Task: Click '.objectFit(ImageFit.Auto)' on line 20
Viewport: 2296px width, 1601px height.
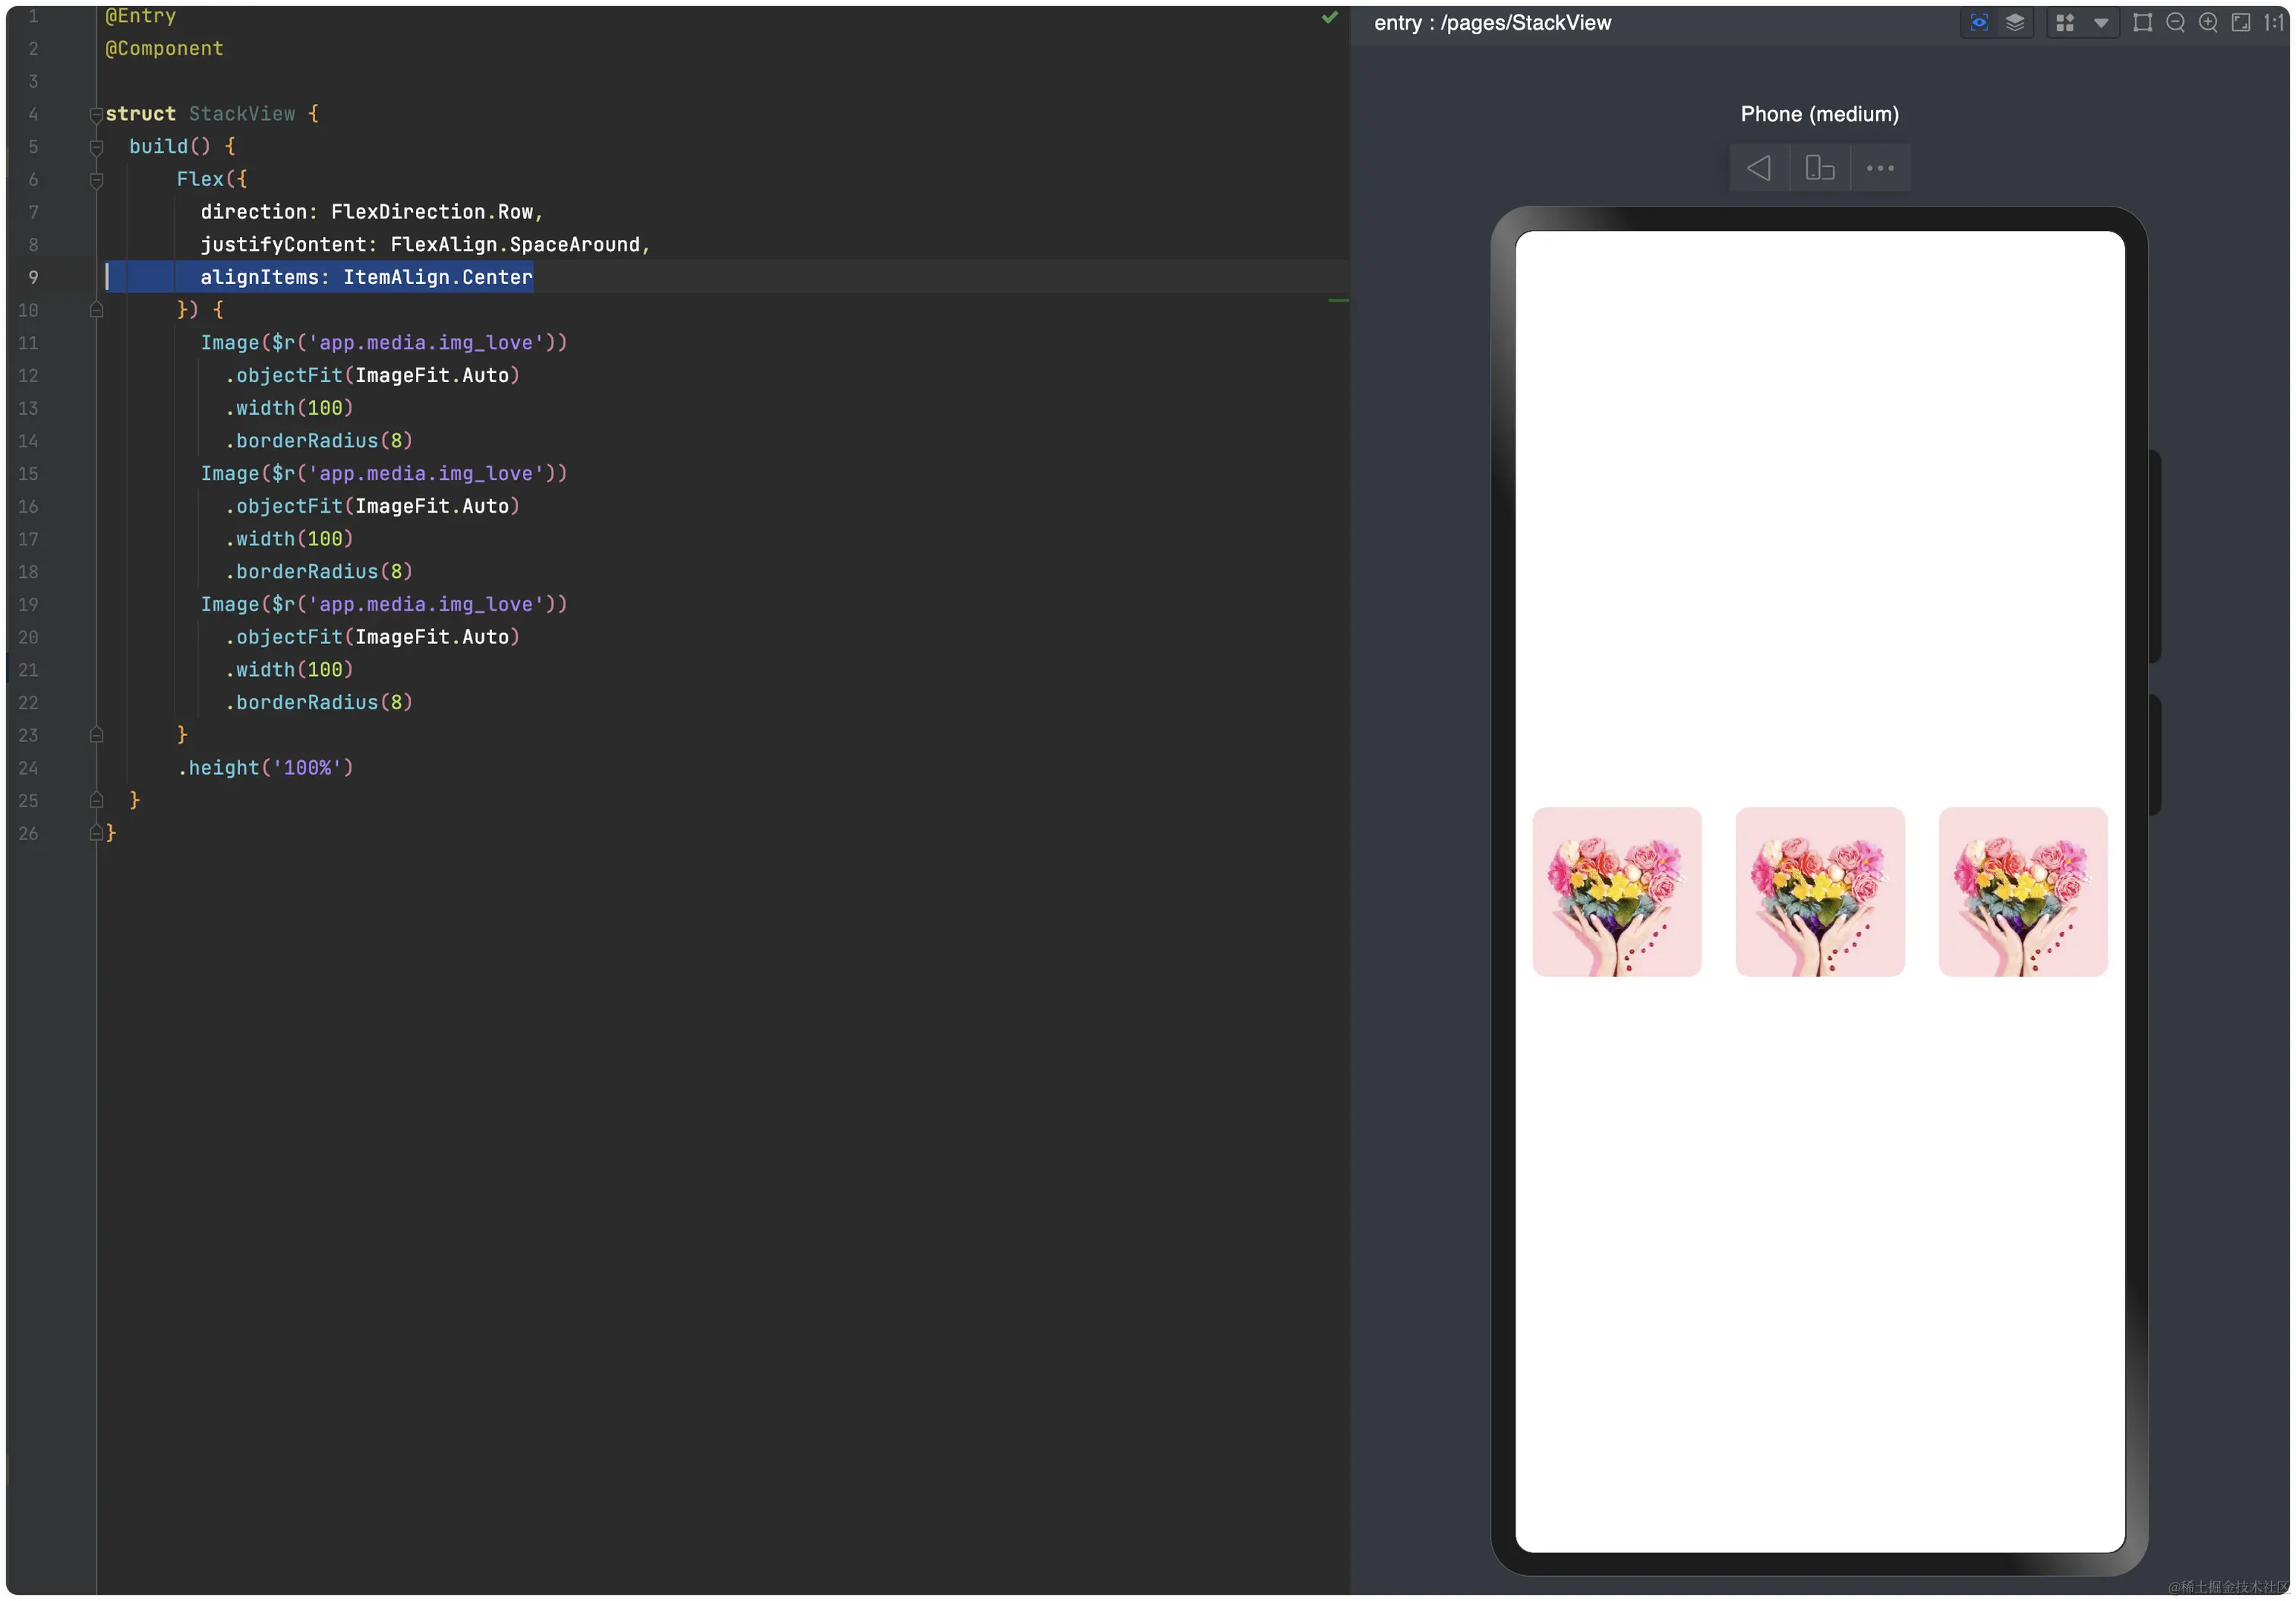Action: pyautogui.click(x=372, y=637)
